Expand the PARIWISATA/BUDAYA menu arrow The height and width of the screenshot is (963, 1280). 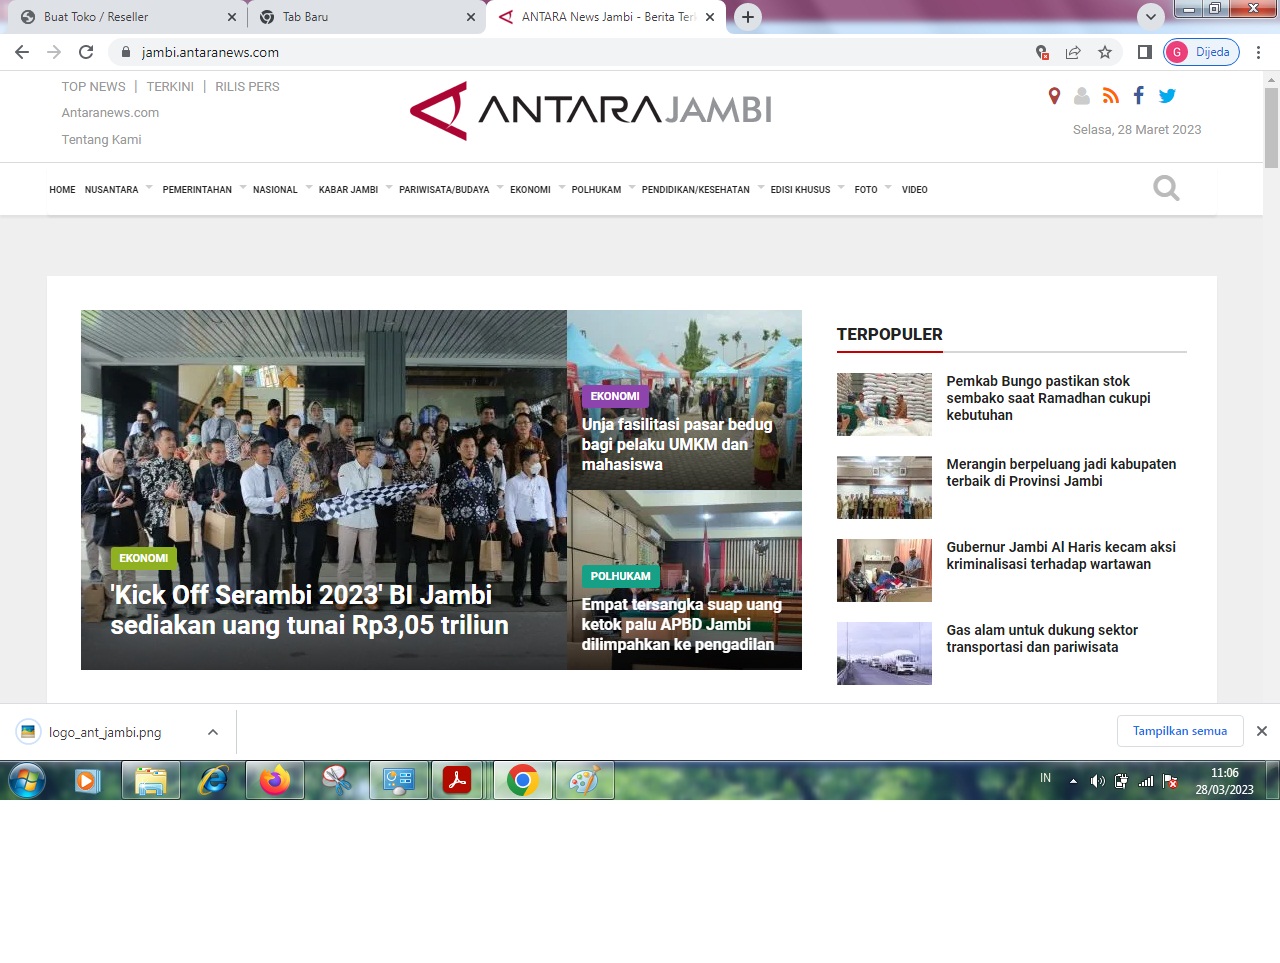point(500,187)
